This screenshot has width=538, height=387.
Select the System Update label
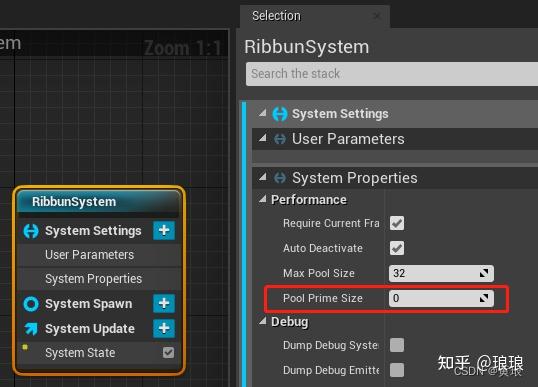pos(90,329)
